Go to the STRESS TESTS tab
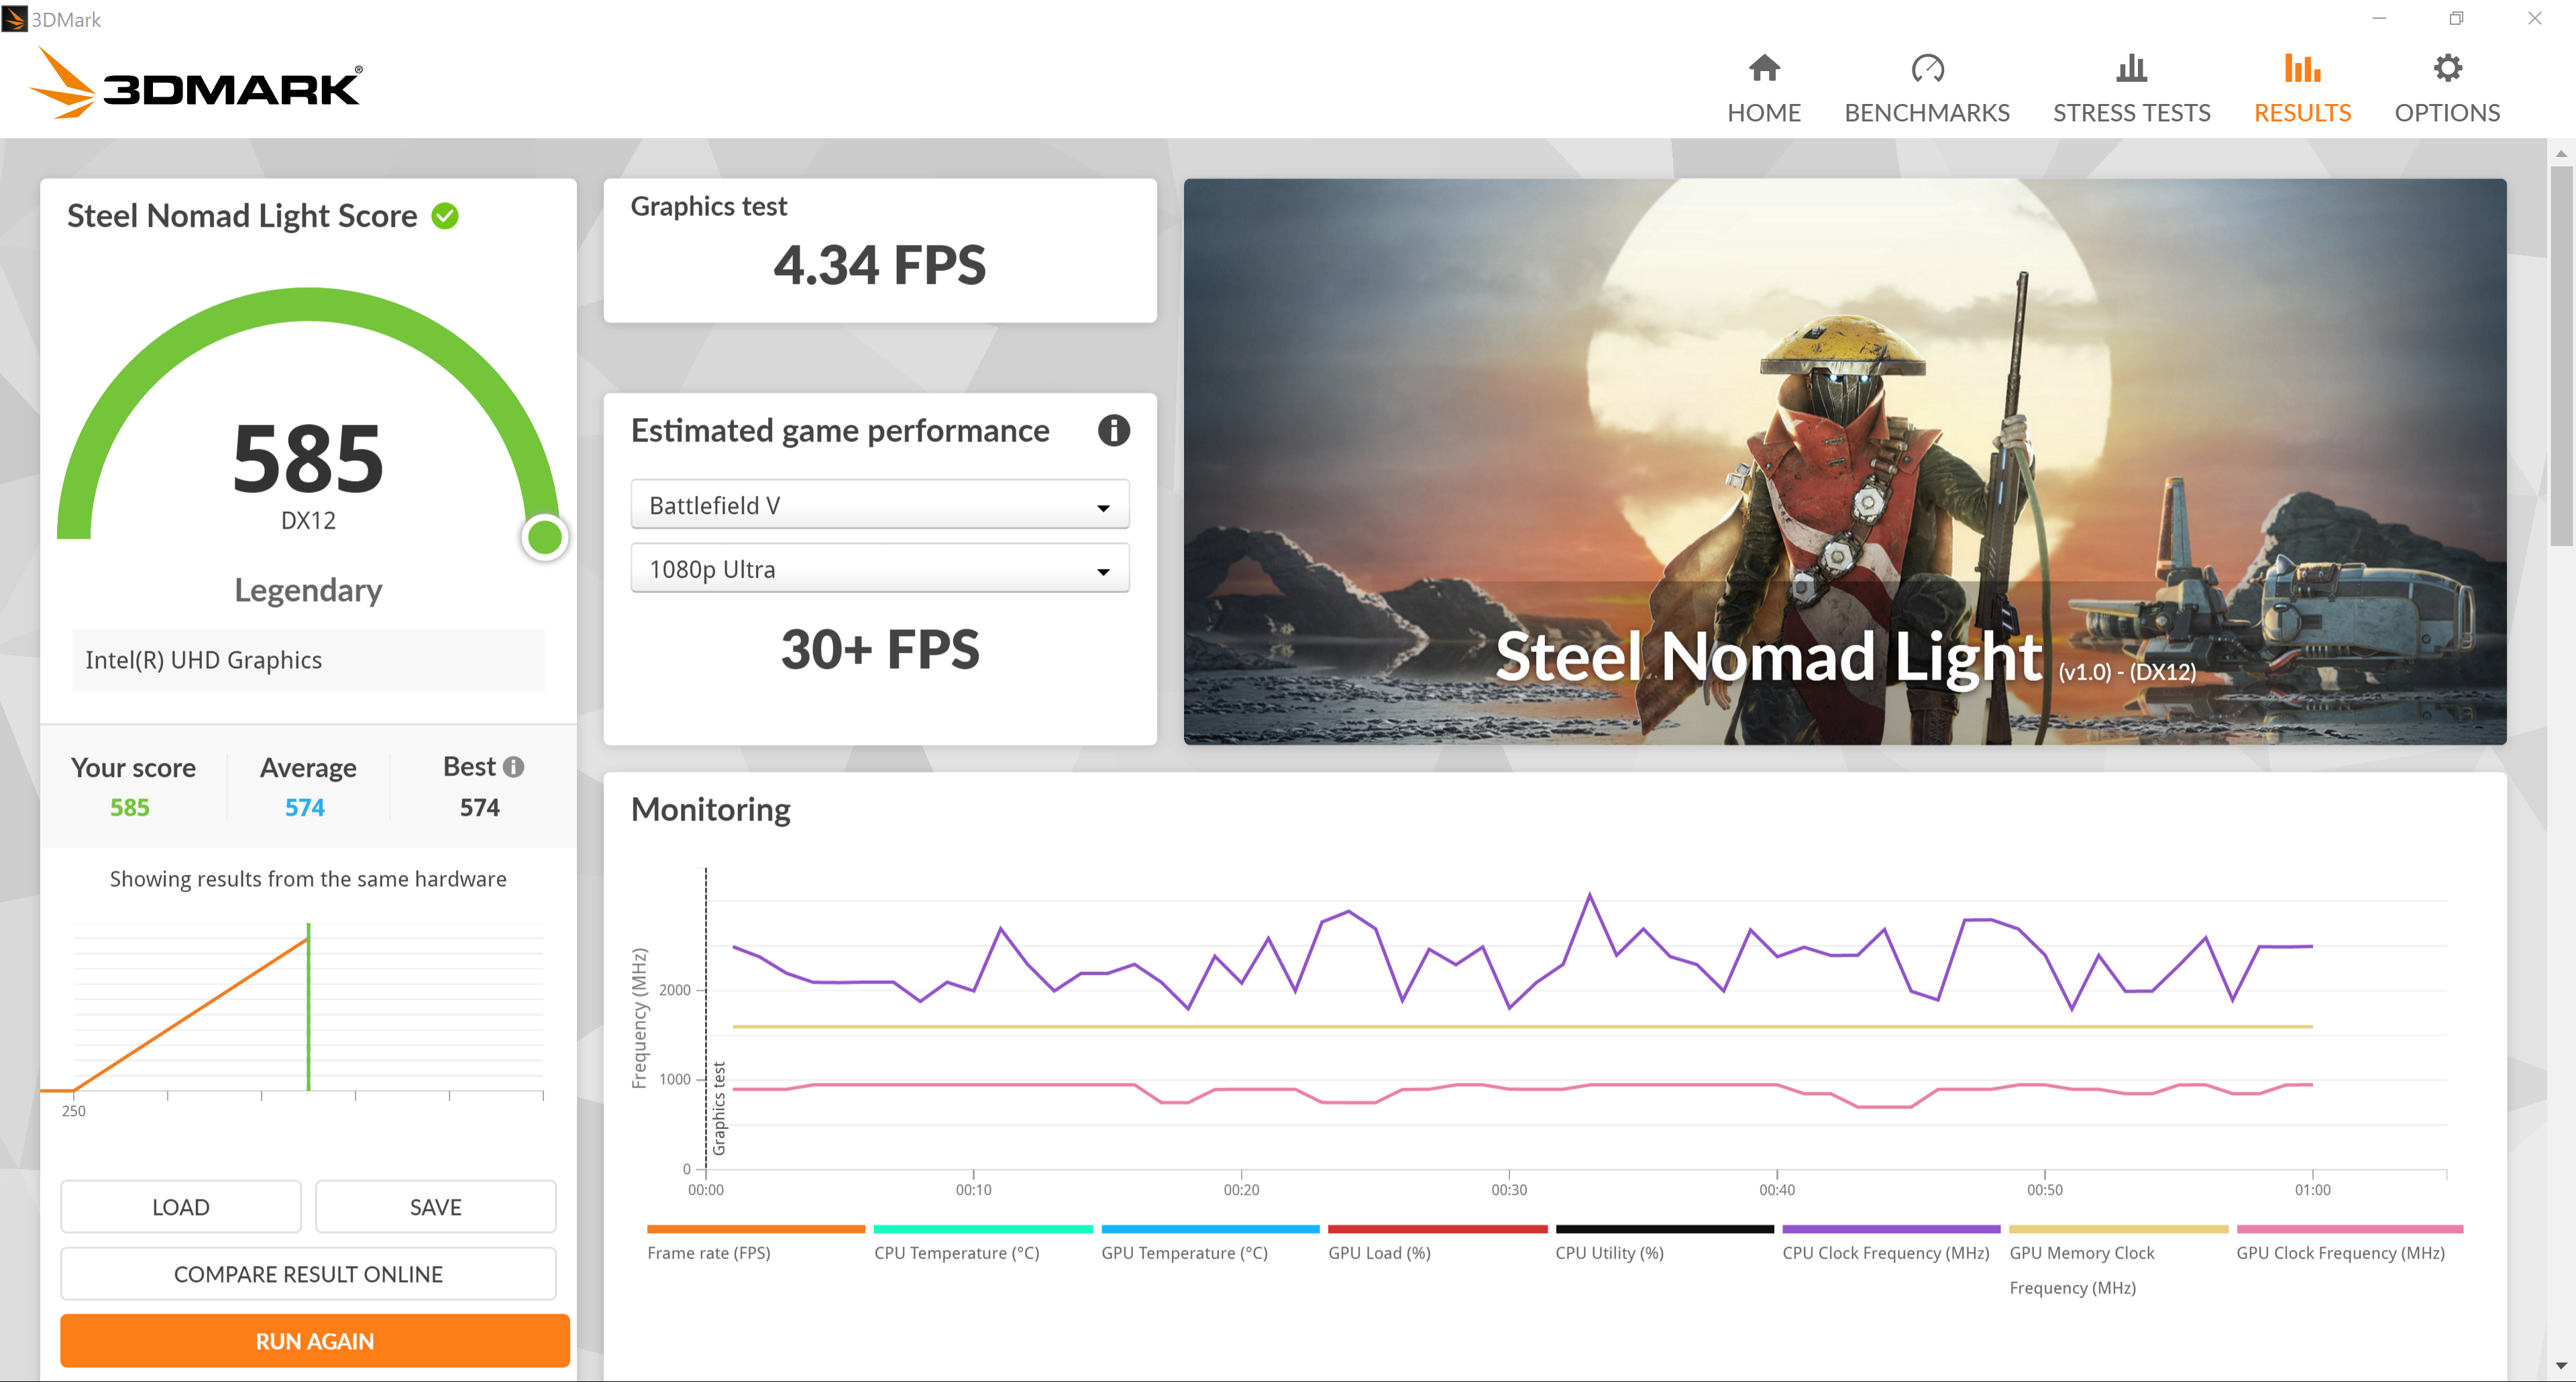Screen dimensions: 2576x1382 pyautogui.click(x=2131, y=113)
